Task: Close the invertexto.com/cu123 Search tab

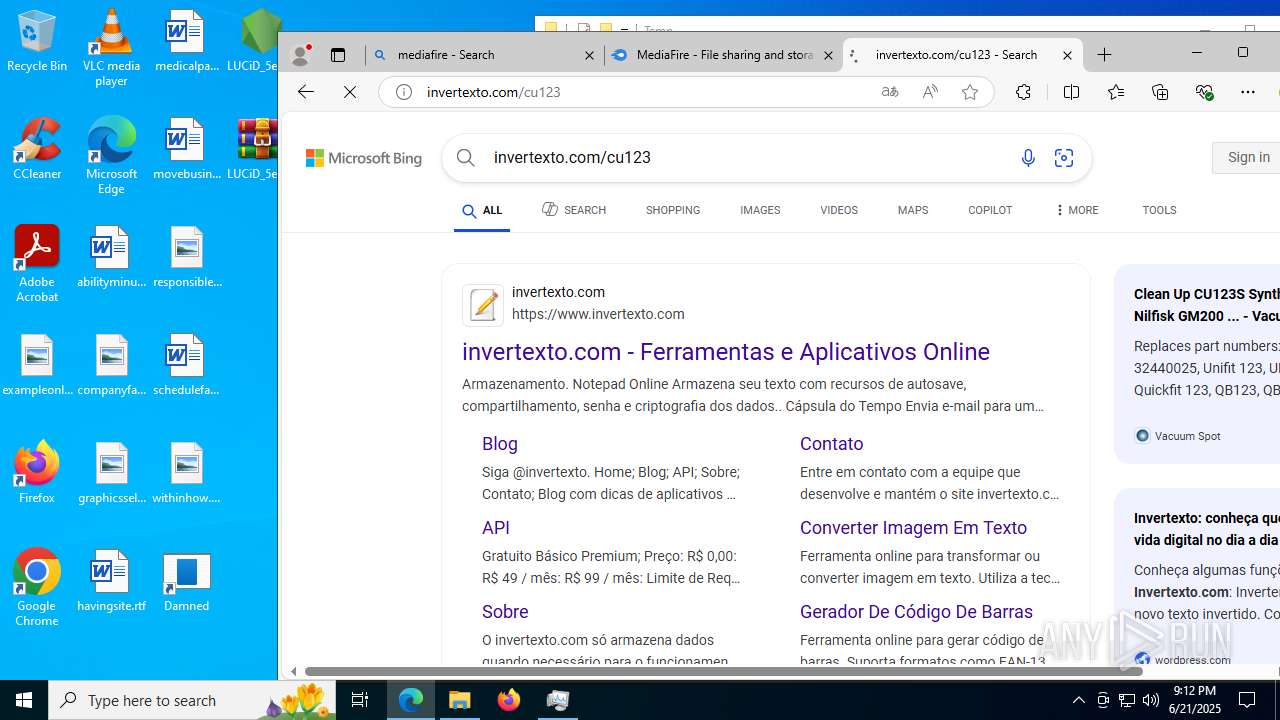Action: click(1067, 56)
